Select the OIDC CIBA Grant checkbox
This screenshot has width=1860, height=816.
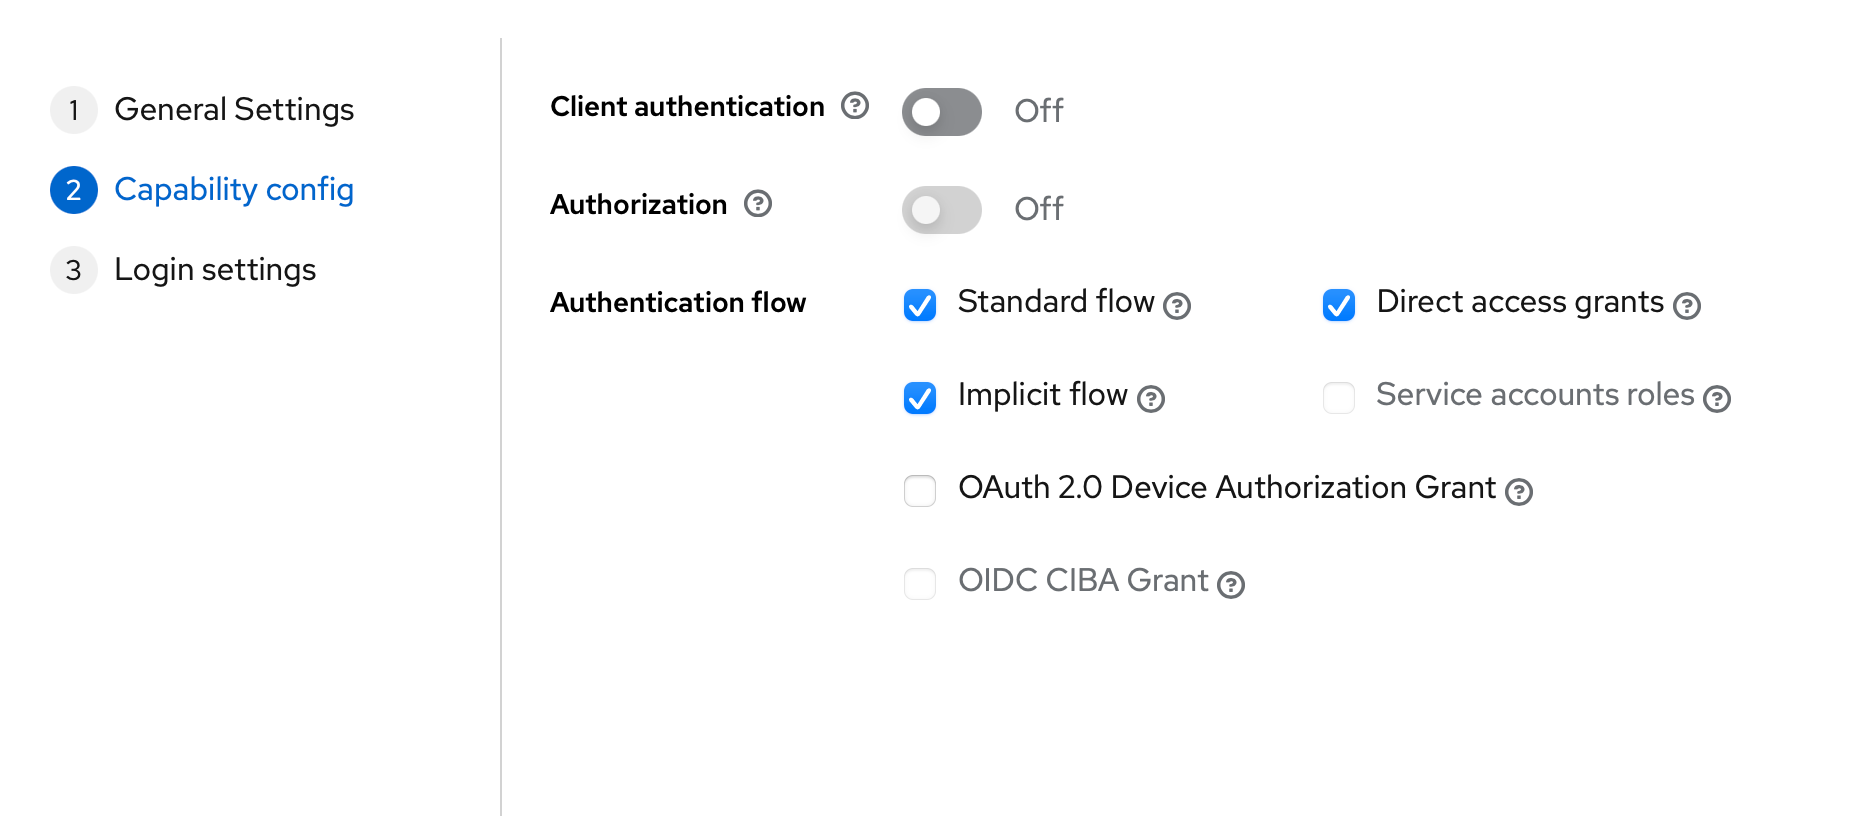coord(920,584)
